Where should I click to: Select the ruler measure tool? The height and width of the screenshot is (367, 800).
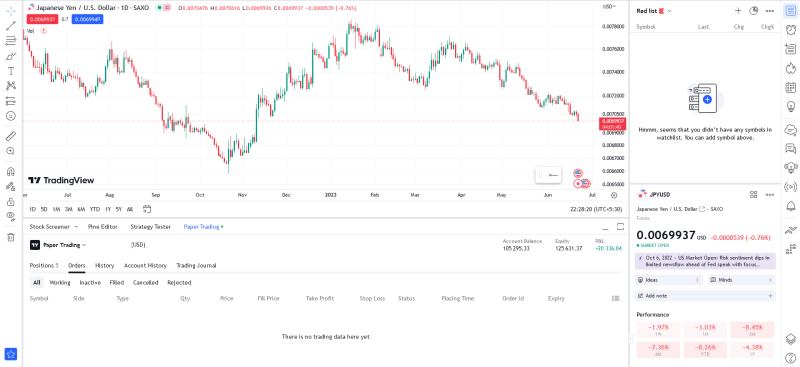[11, 136]
